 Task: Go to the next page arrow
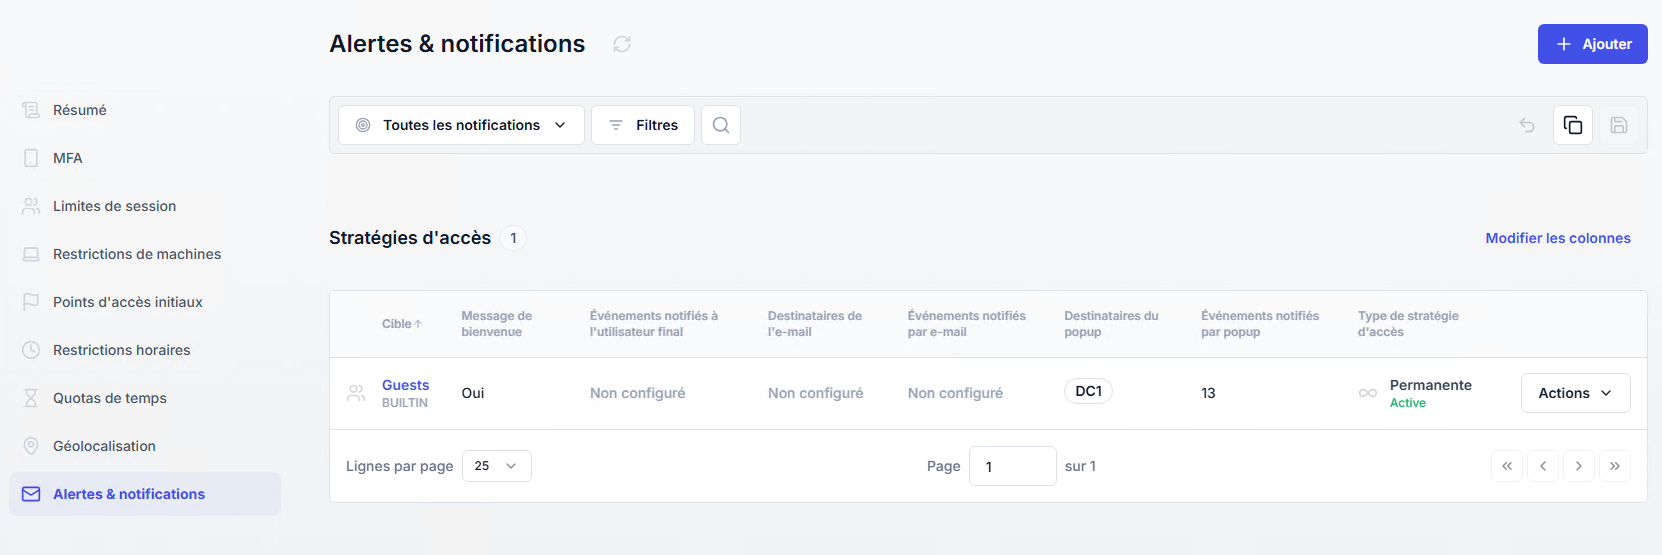pyautogui.click(x=1579, y=466)
